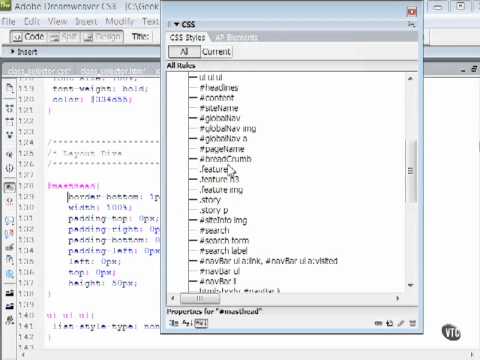Viewport: 480px width, 360px height.
Task: Open the Modify menu
Action: pos(119,22)
